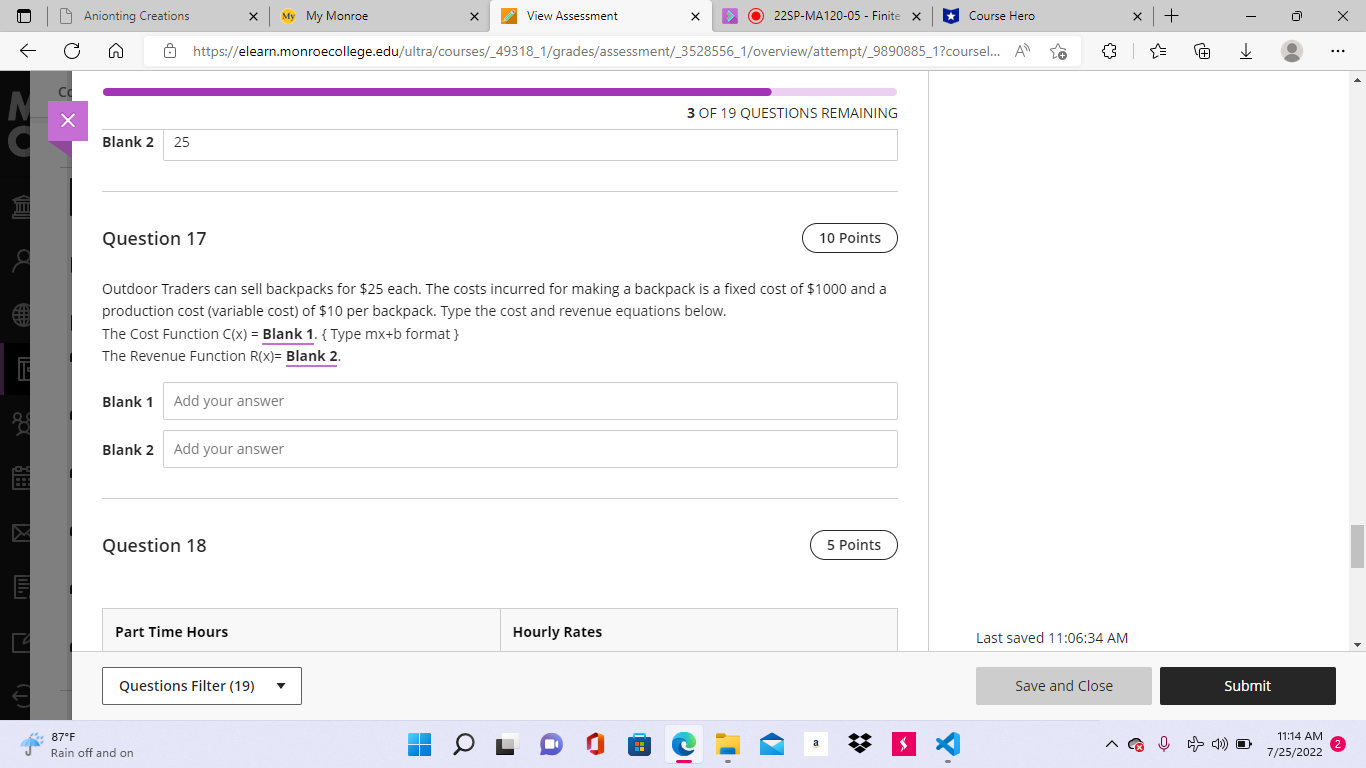The width and height of the screenshot is (1366, 768).
Task: Close the View Assessment tab
Action: (695, 16)
